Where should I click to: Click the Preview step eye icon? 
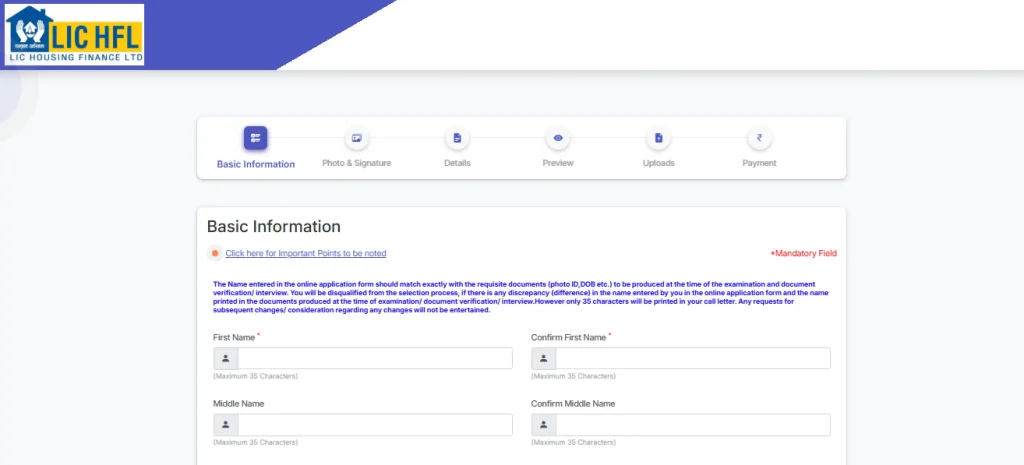pos(558,138)
